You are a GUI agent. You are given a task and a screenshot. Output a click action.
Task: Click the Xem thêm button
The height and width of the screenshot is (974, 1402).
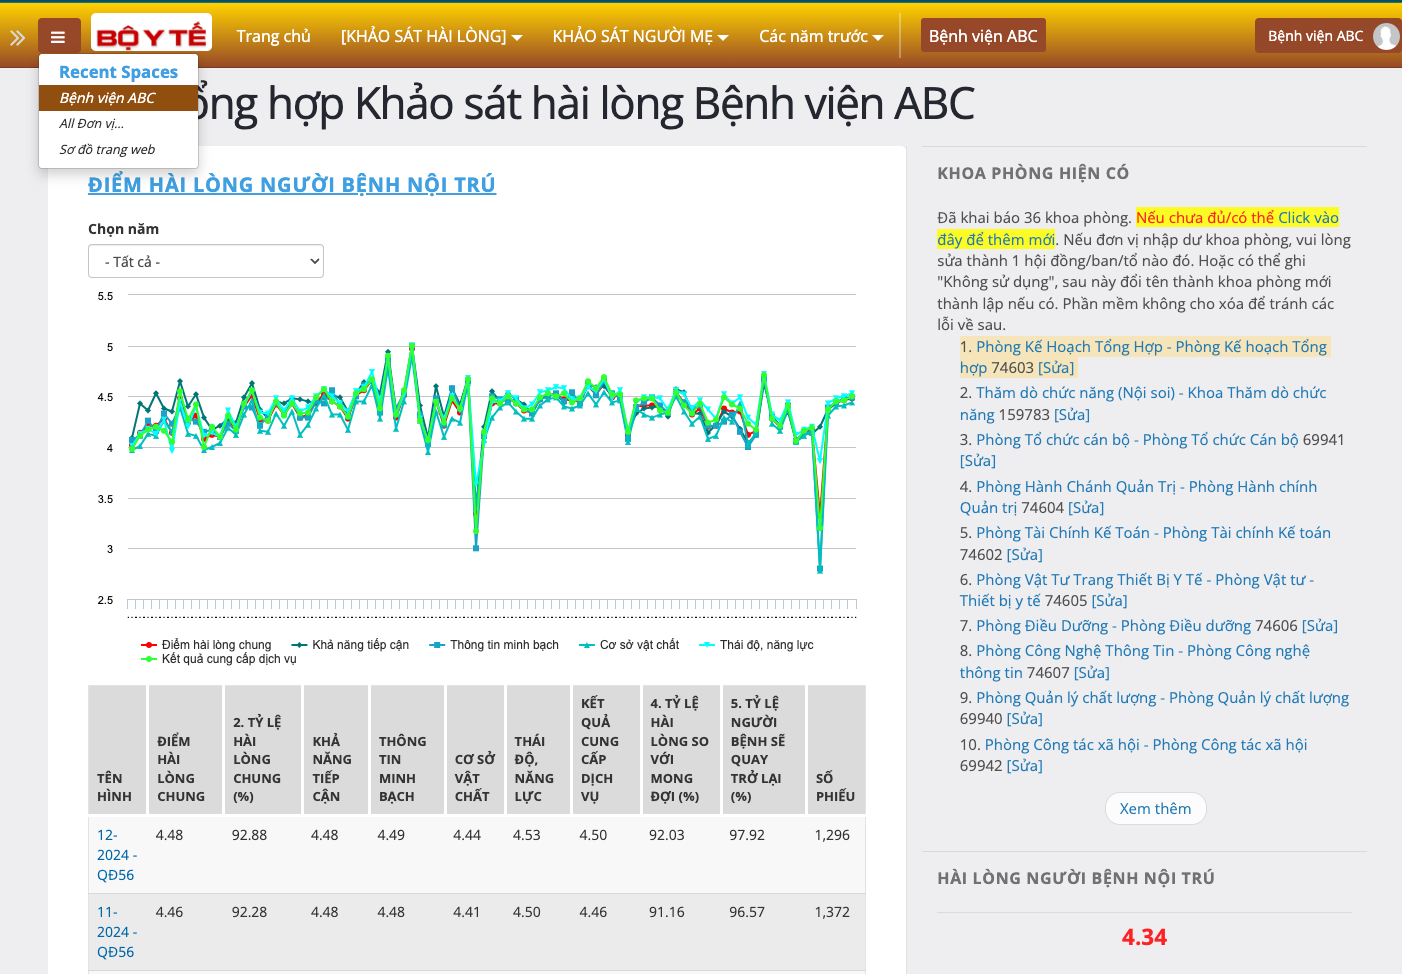point(1155,808)
